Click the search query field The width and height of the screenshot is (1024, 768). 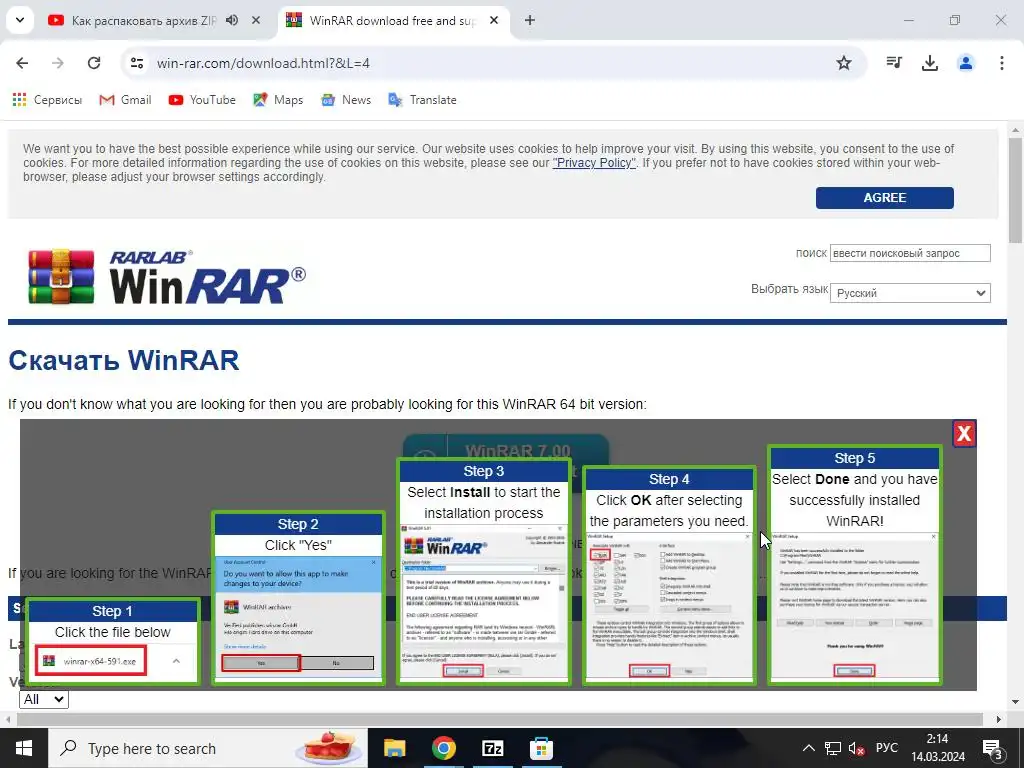point(910,253)
